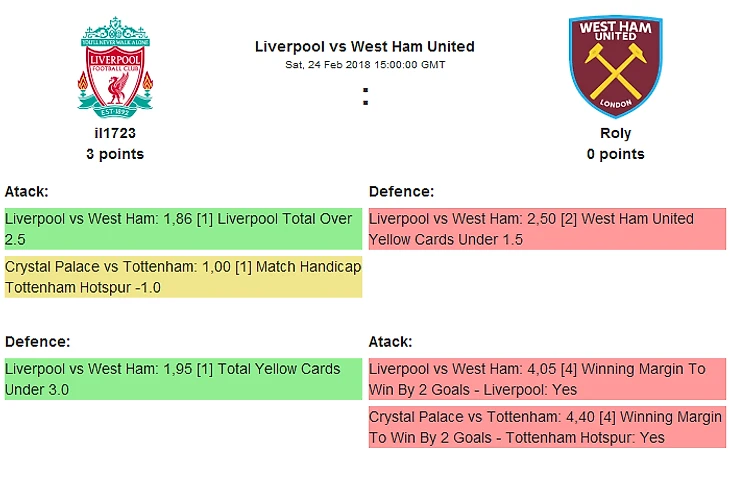The image size is (730, 480).
Task: Click the right Defence: heading at the top
Action: coord(401,191)
